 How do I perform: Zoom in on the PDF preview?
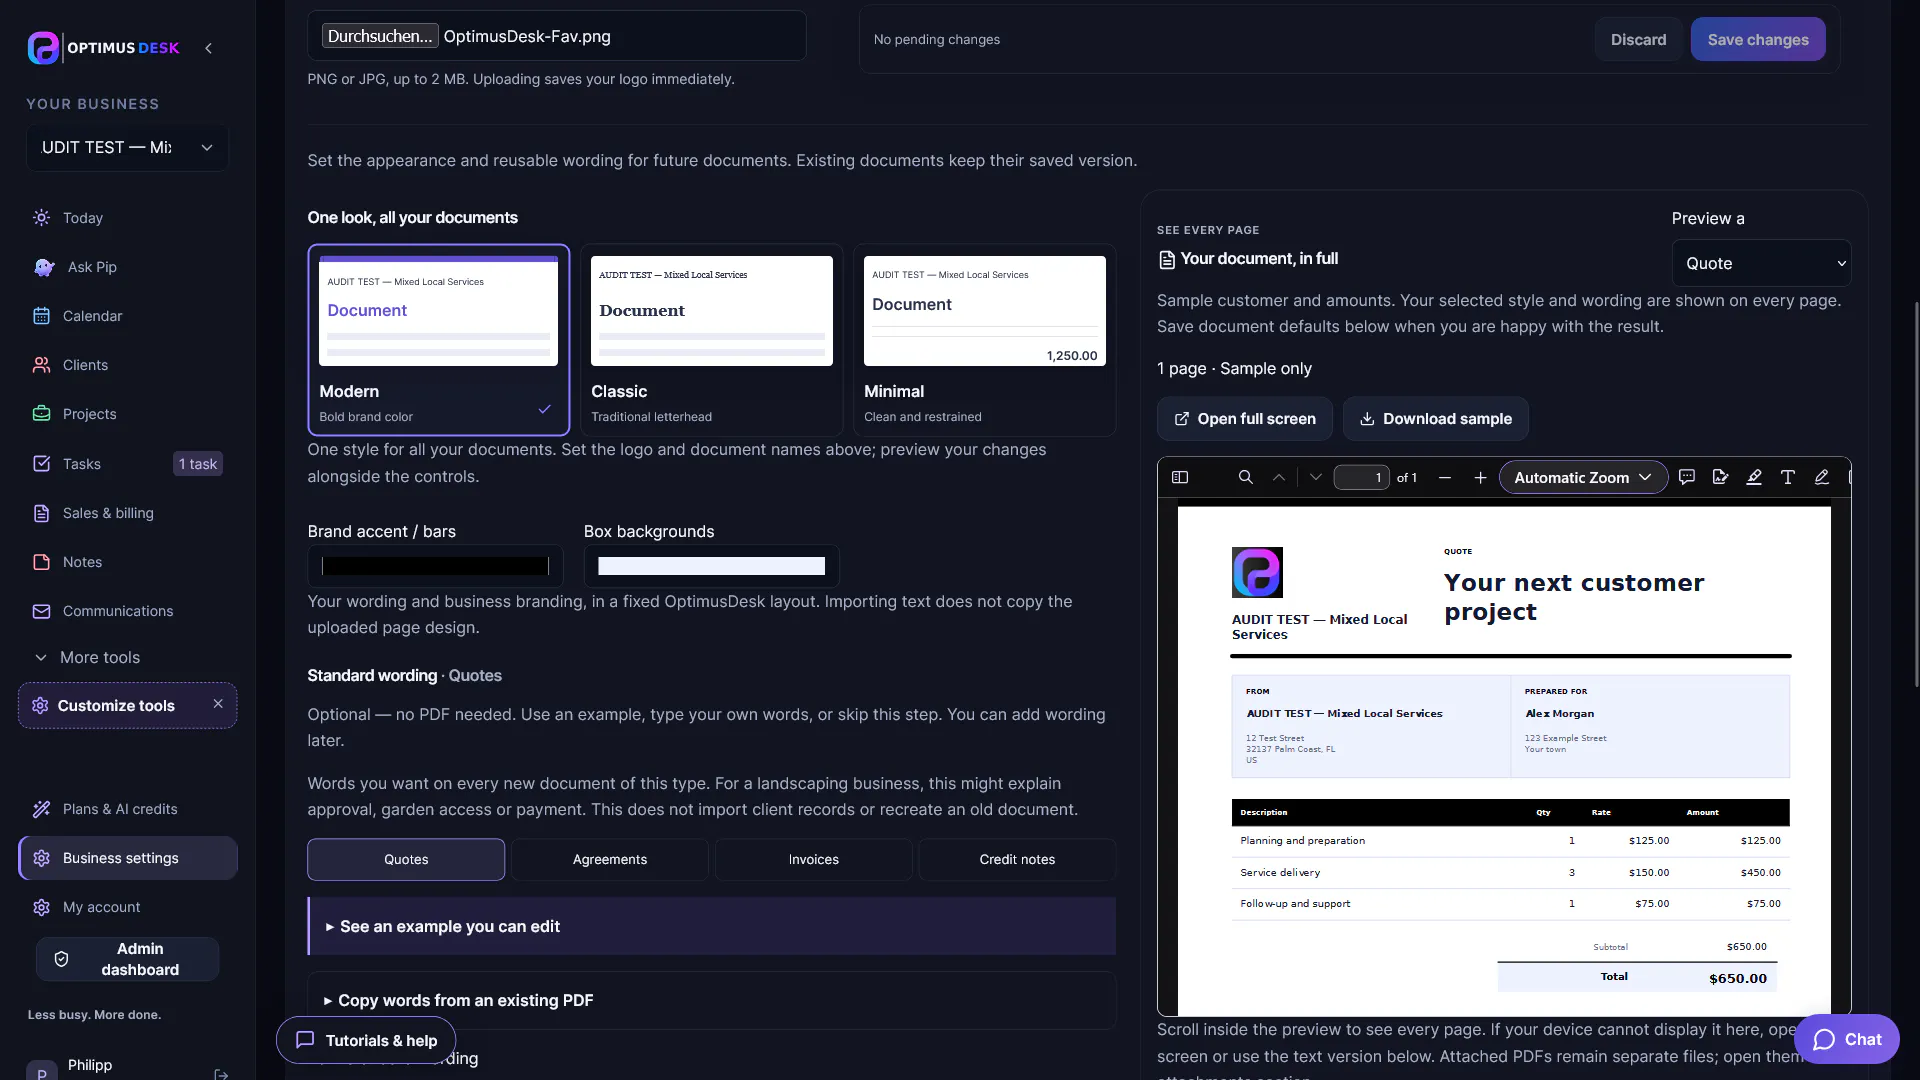[1480, 478]
